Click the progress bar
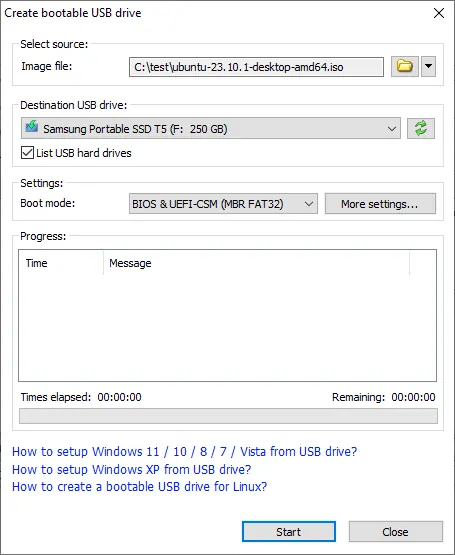 tap(228, 416)
